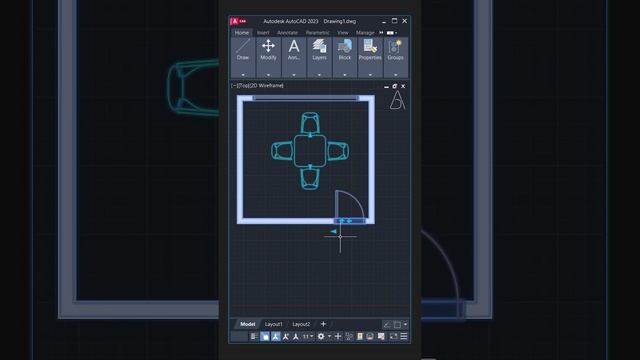The image size is (640, 360).
Task: Show more ribbon tabs with the double chevron
Action: point(381,33)
